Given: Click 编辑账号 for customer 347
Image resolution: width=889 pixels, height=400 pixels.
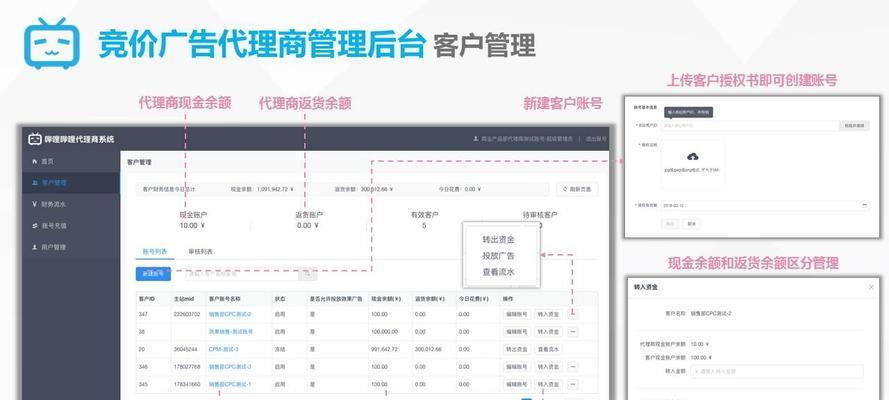Looking at the screenshot, I should point(517,314).
